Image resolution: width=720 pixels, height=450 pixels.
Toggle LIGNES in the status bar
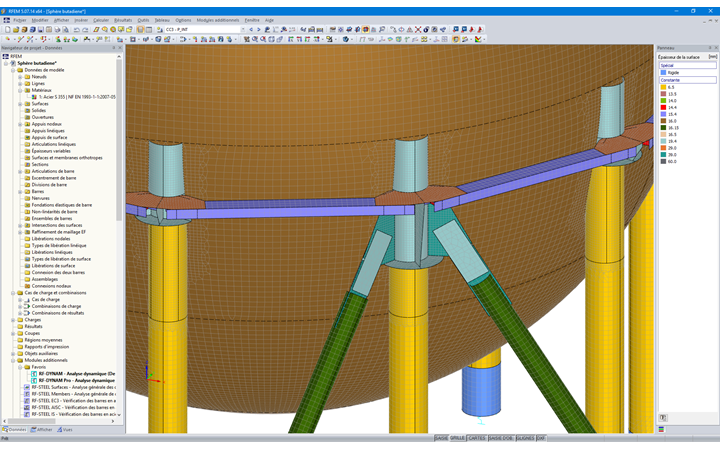(x=525, y=438)
